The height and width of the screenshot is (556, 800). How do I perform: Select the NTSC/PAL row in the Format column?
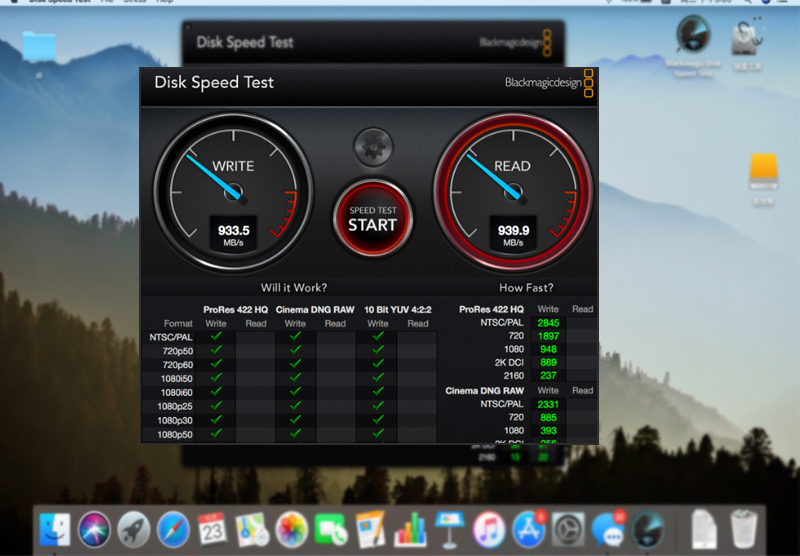pyautogui.click(x=170, y=337)
